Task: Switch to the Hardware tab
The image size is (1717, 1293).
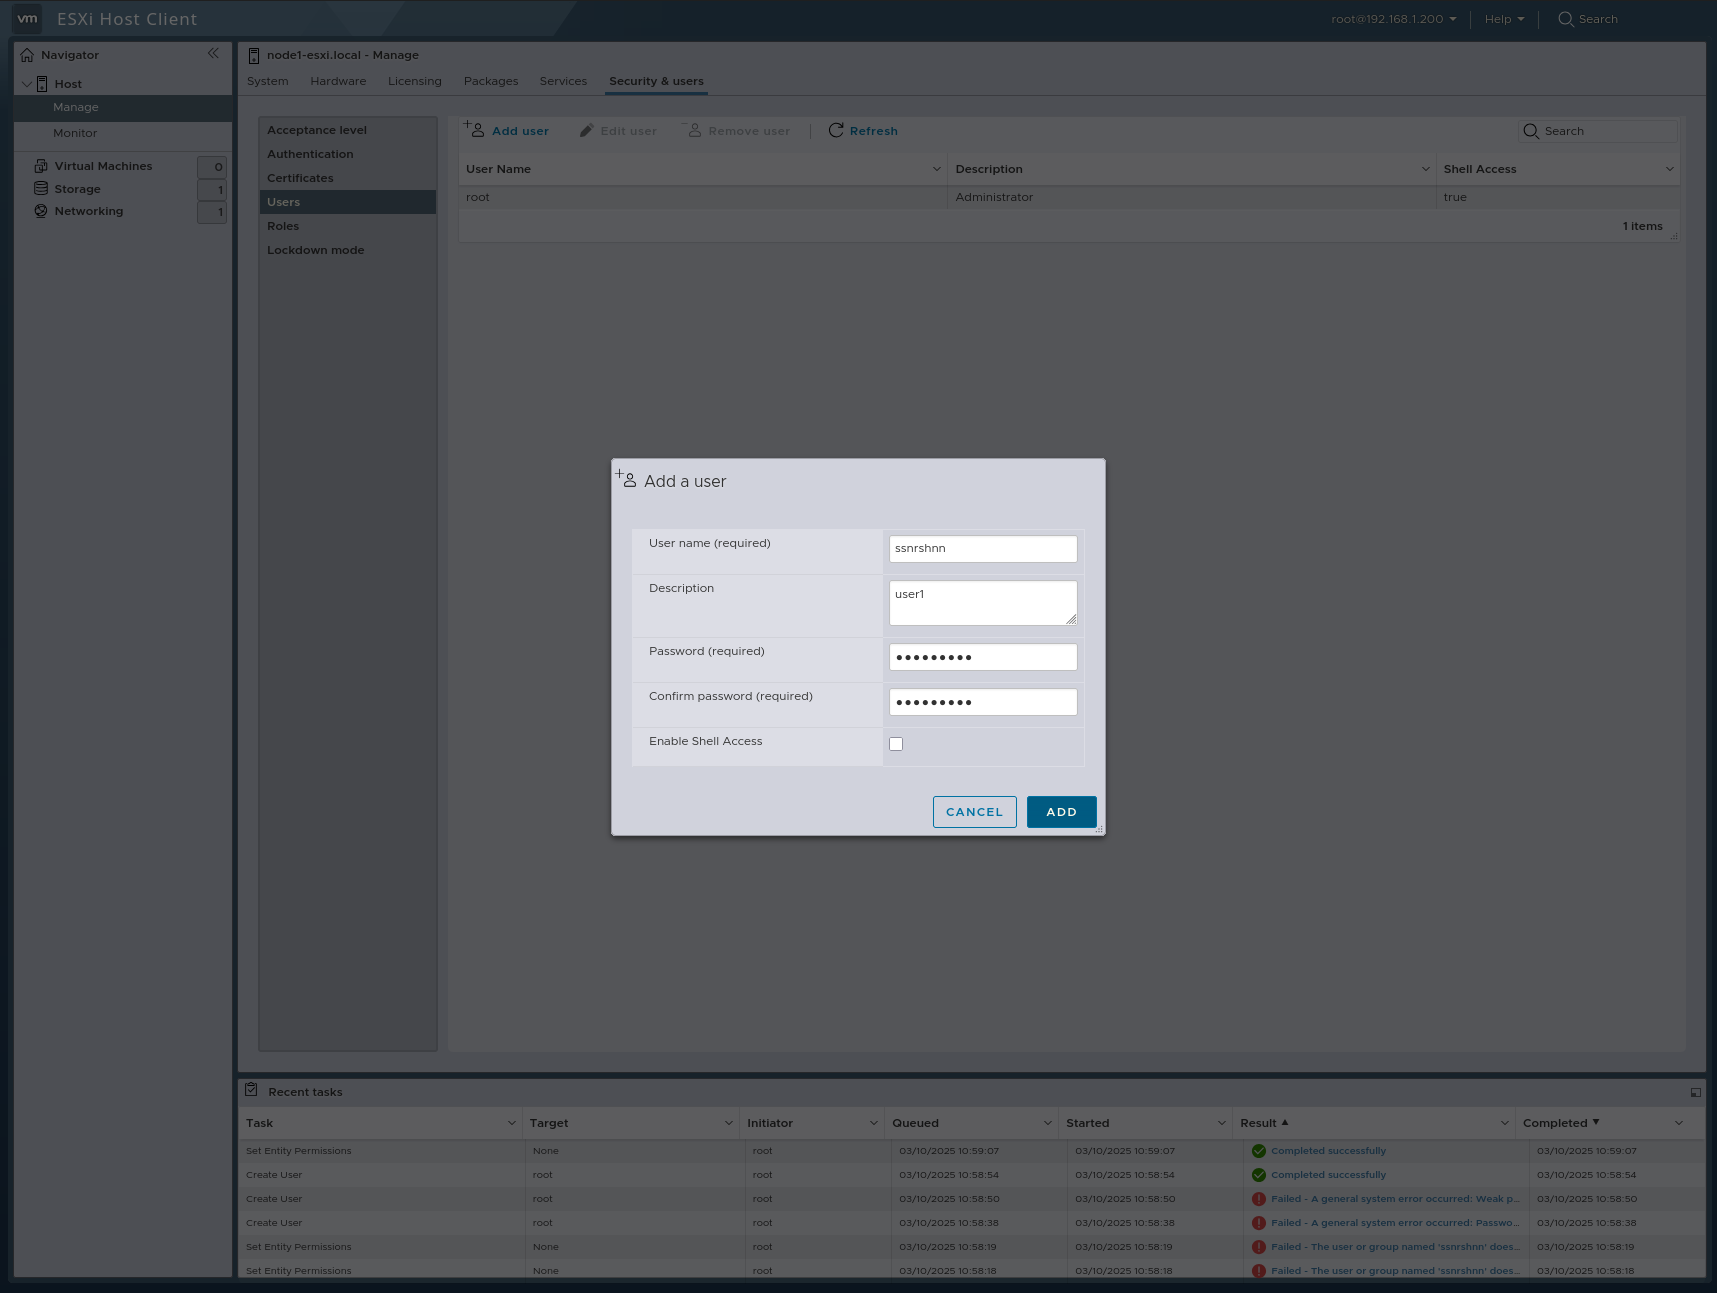Action: coord(337,81)
